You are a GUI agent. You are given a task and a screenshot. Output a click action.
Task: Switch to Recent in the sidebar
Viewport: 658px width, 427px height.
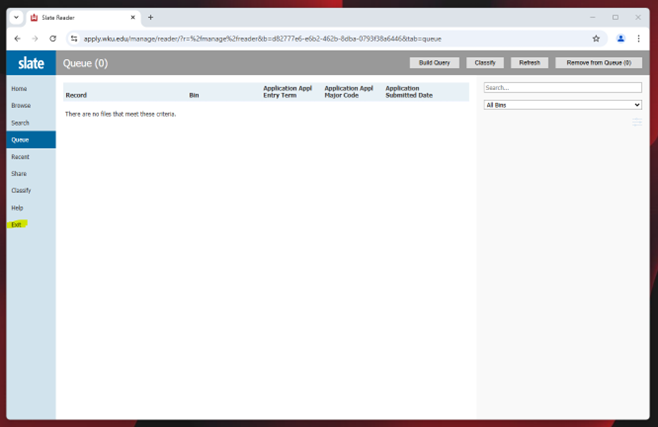click(x=20, y=157)
